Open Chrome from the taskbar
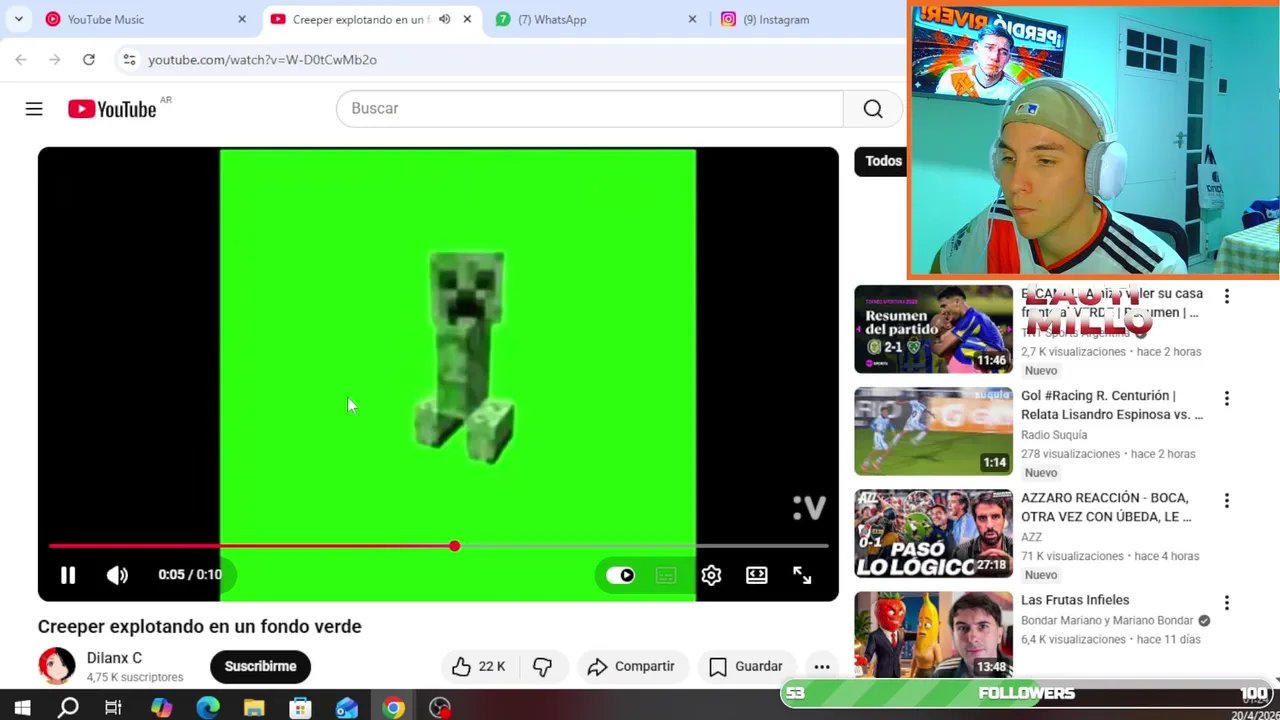Image resolution: width=1280 pixels, height=720 pixels. click(393, 708)
